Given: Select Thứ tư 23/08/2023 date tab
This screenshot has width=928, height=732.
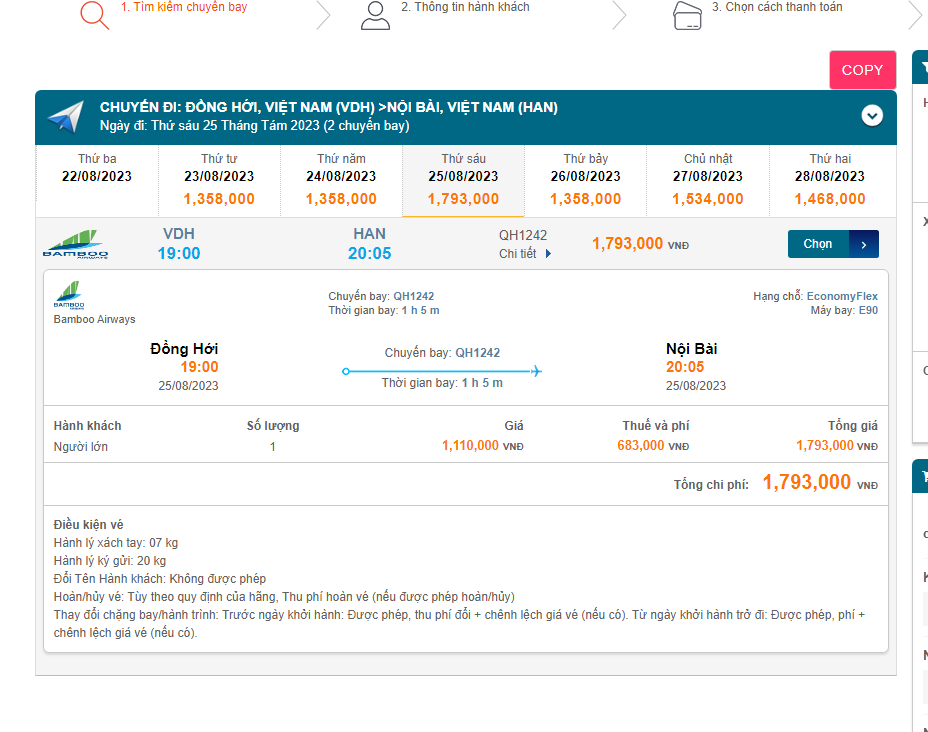Looking at the screenshot, I should pyautogui.click(x=219, y=180).
